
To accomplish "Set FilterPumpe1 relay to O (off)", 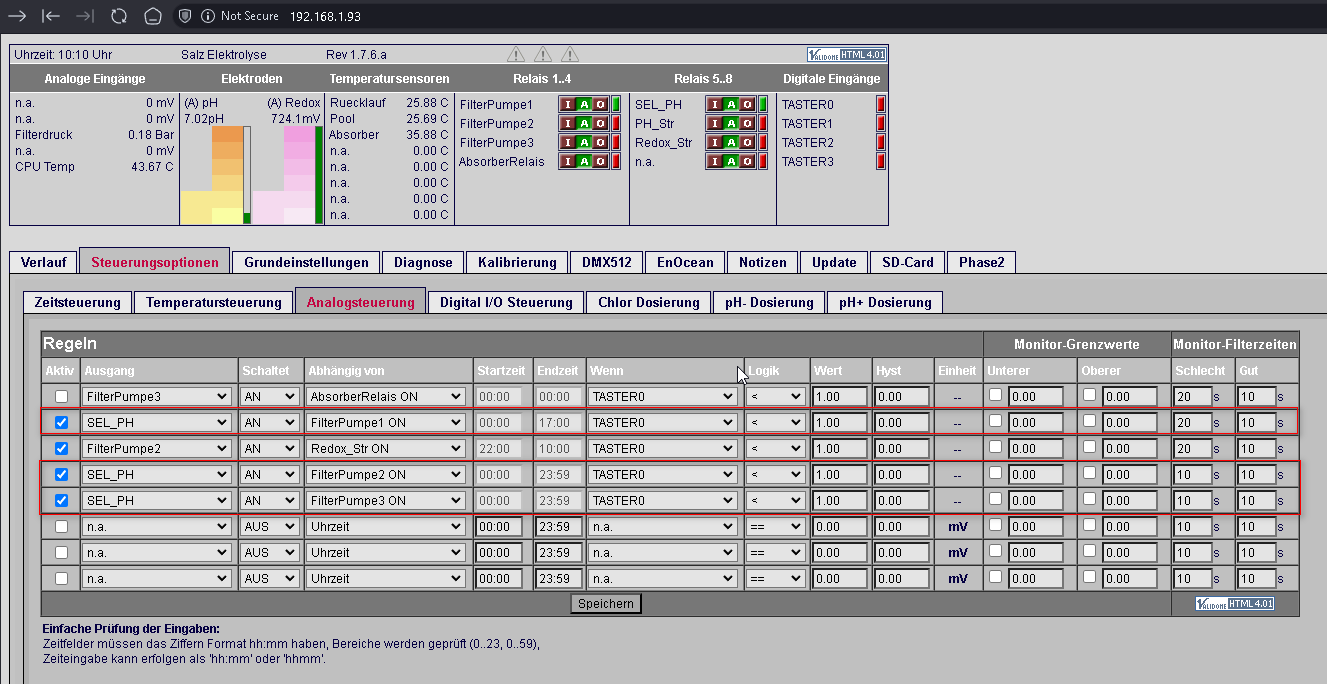I will tap(600, 104).
